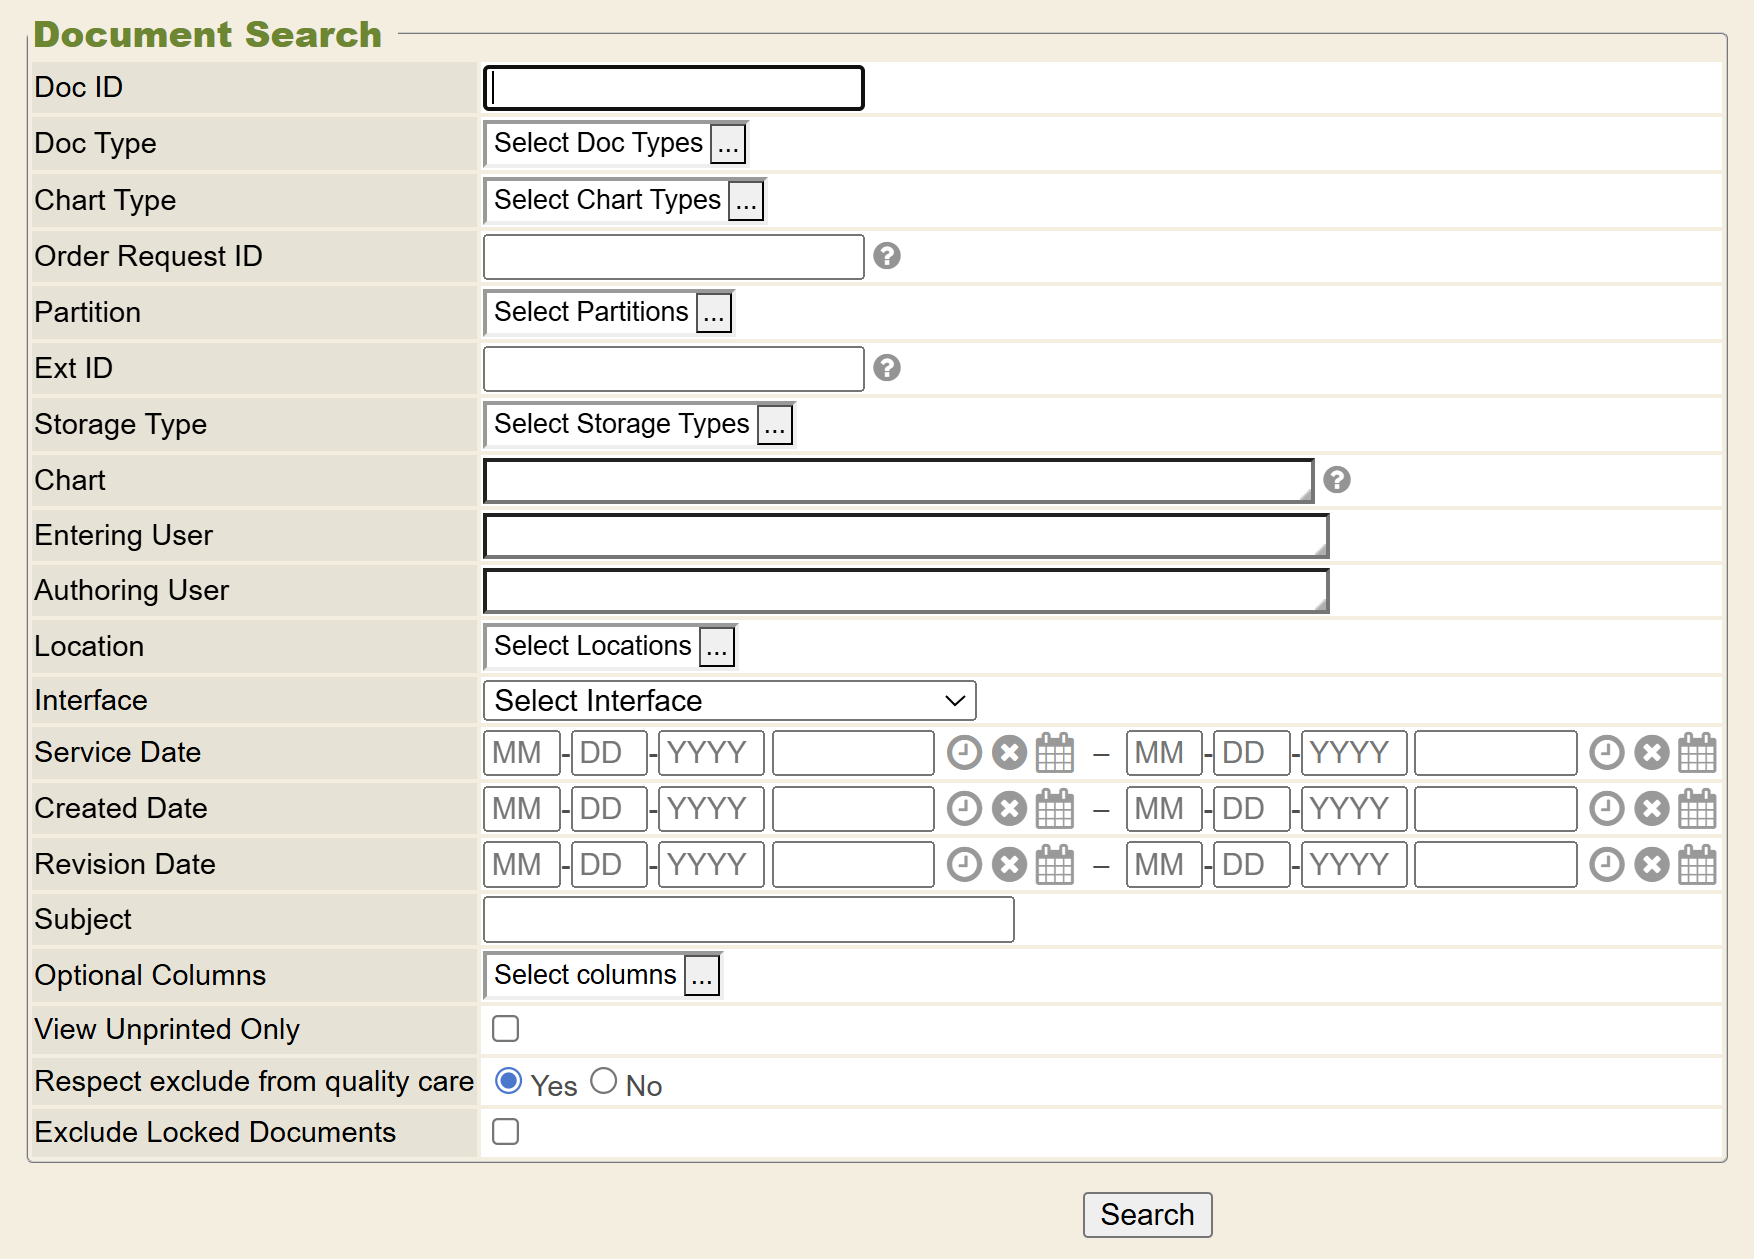Enable View Unprinted Only checkbox
The image size is (1754, 1259).
click(506, 1028)
